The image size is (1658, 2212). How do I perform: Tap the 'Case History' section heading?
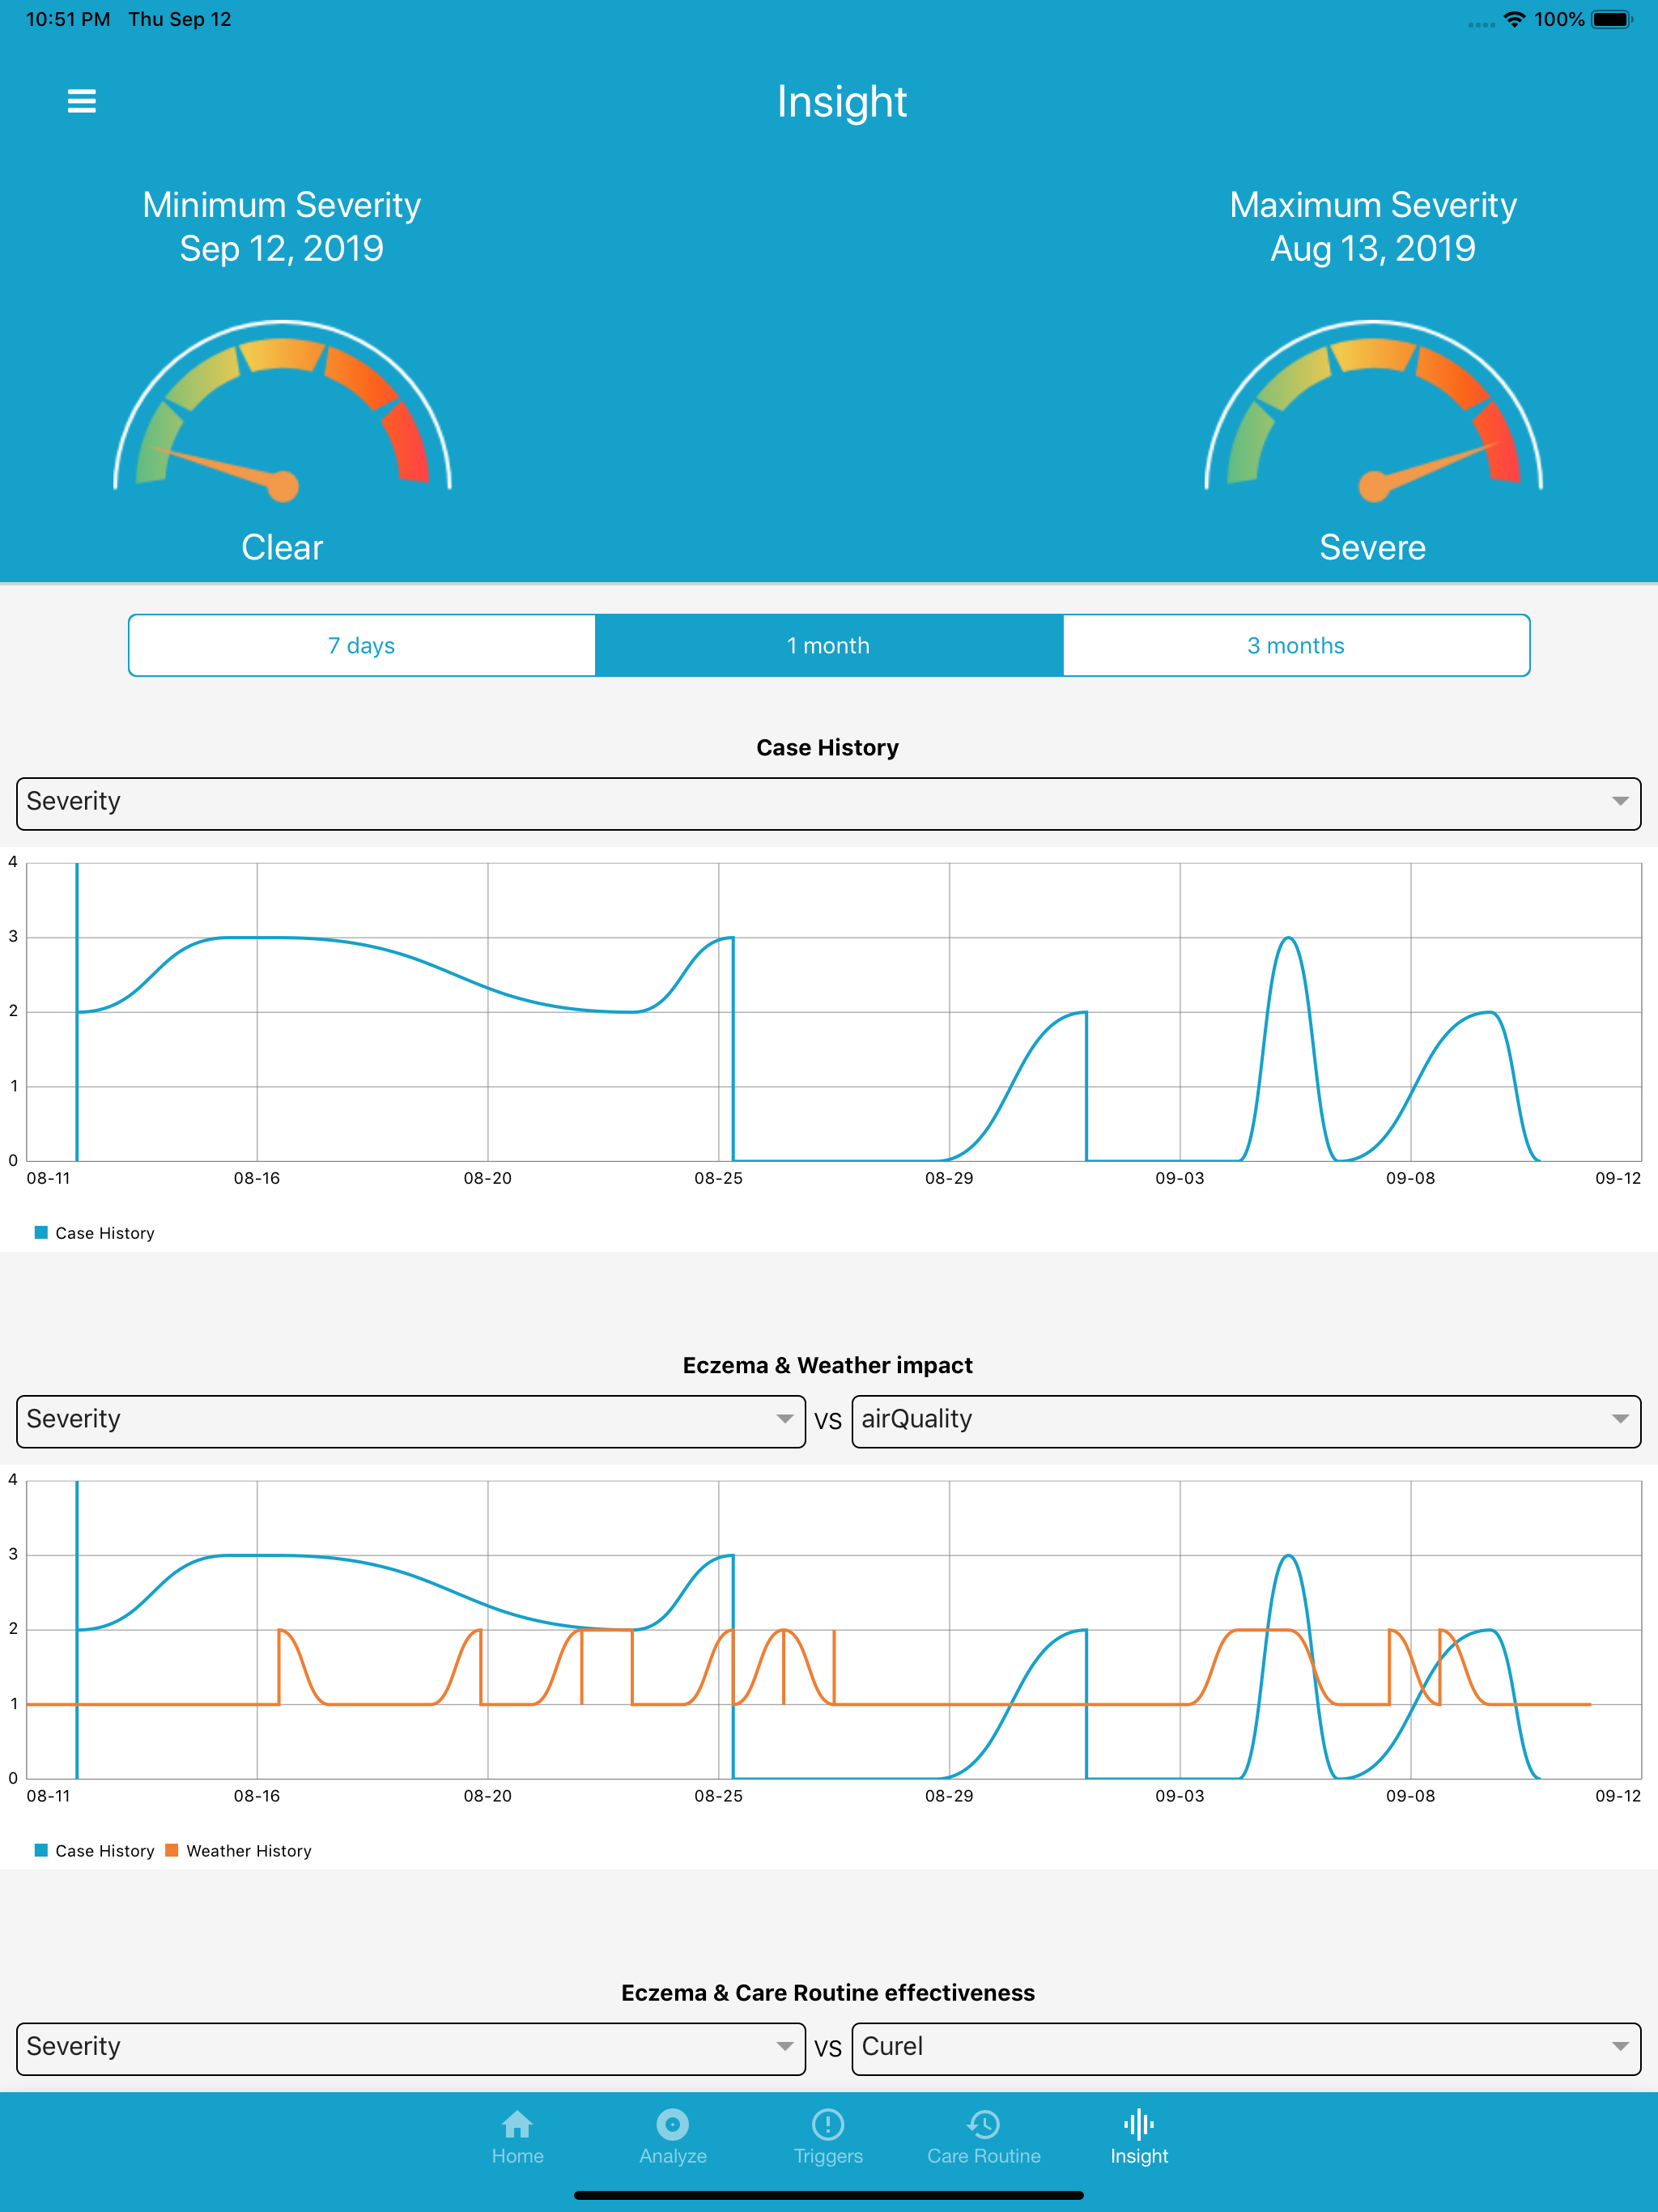pyautogui.click(x=828, y=747)
